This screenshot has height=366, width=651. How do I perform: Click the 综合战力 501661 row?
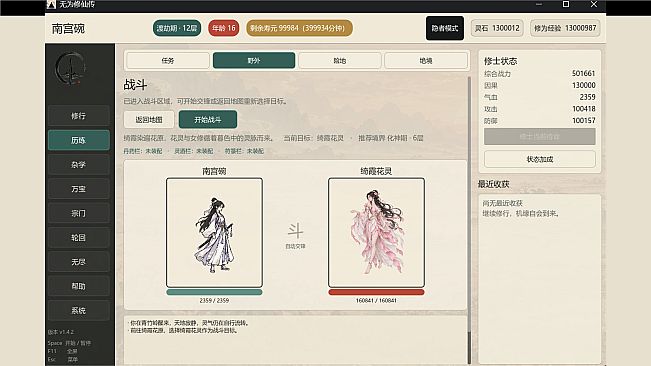[x=540, y=73]
